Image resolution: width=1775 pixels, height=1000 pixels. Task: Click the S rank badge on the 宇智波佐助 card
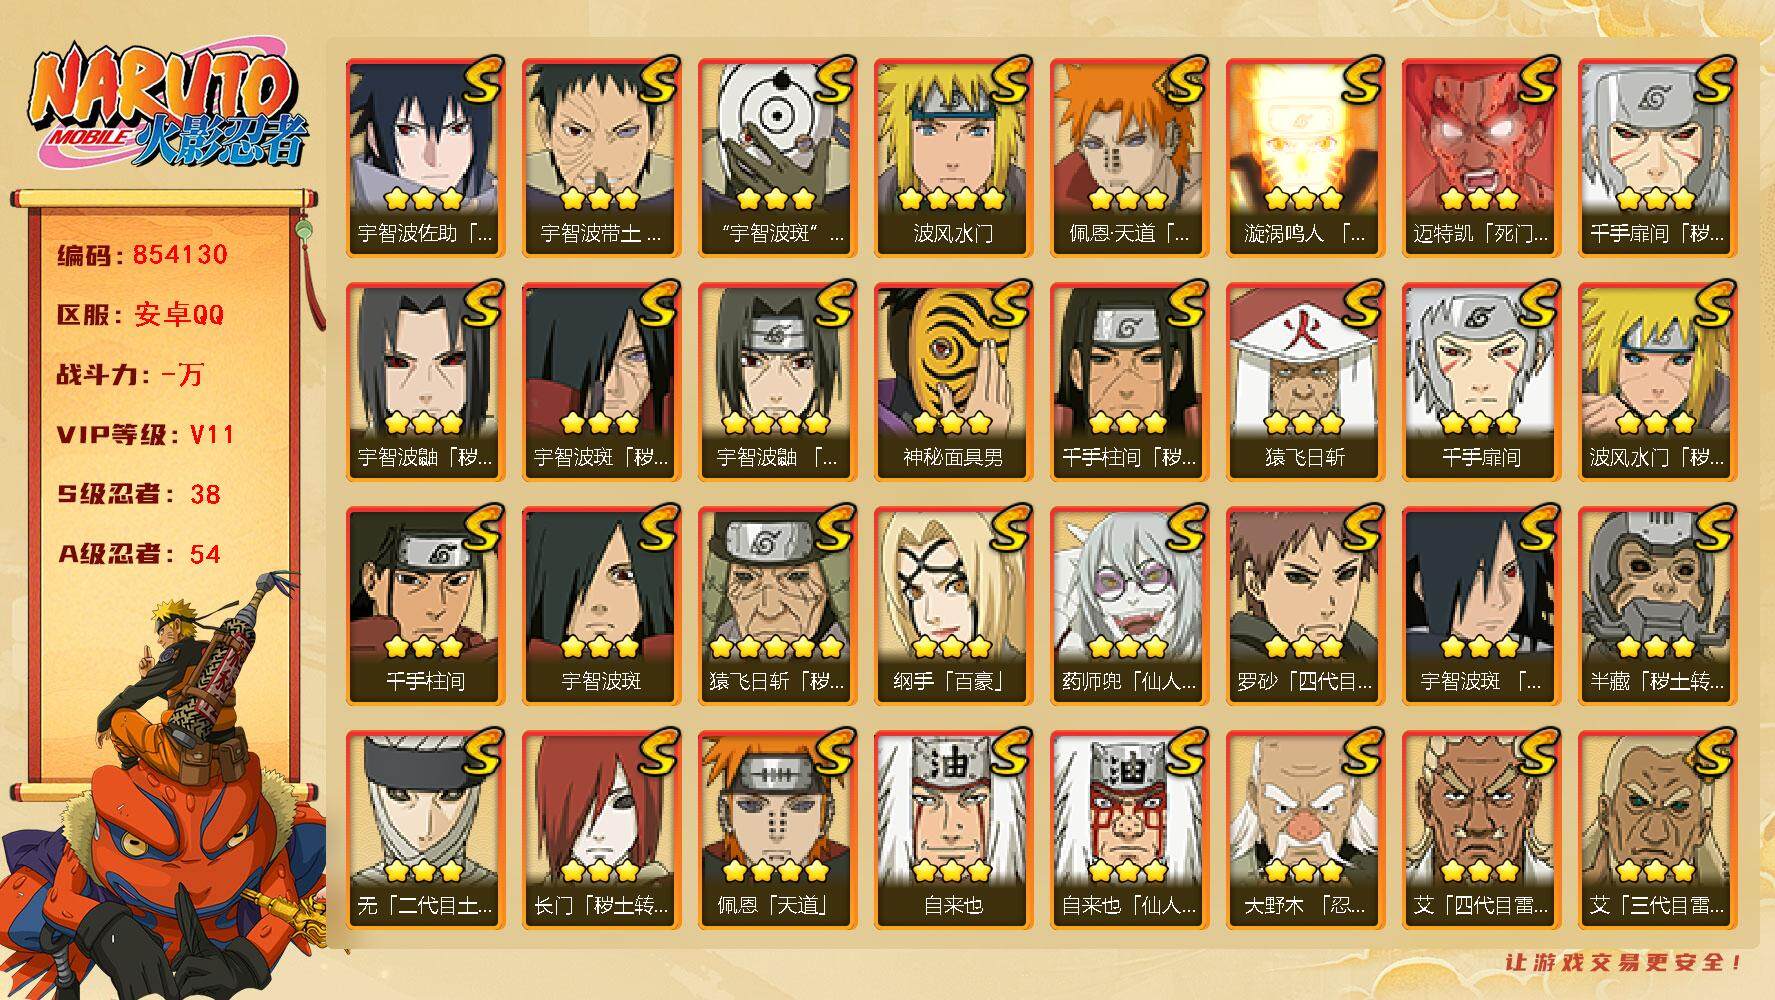coord(480,80)
